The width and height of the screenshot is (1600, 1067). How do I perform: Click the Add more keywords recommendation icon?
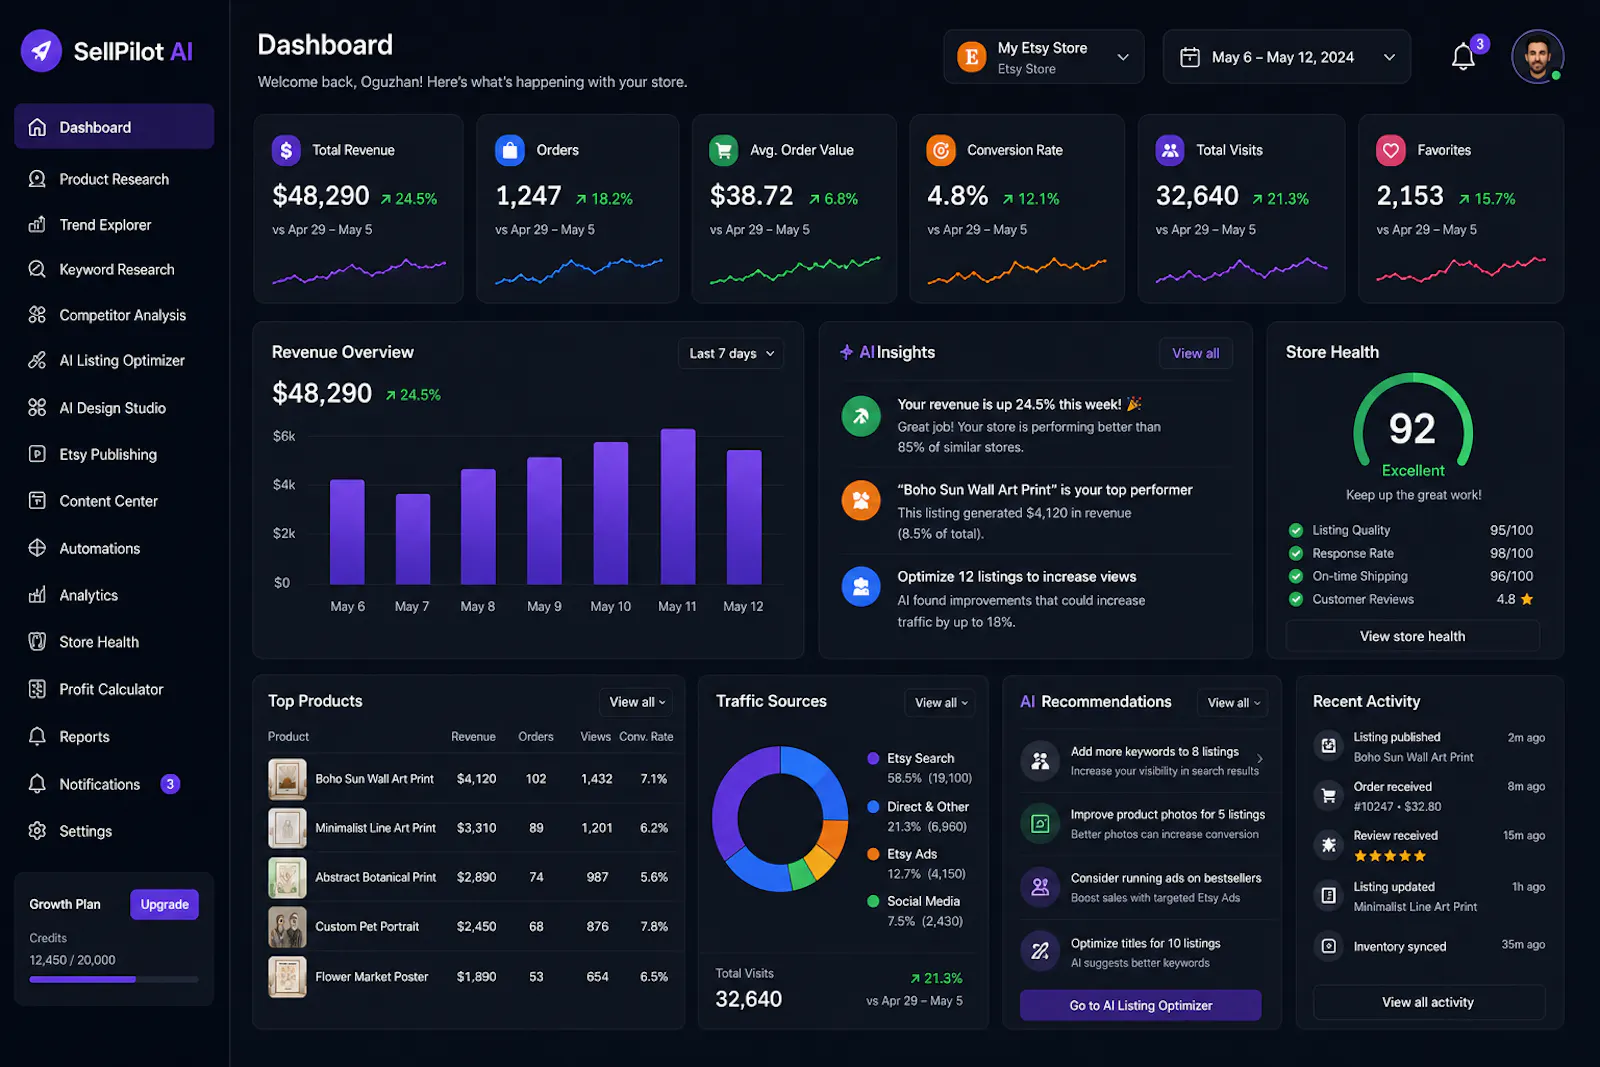(1040, 761)
